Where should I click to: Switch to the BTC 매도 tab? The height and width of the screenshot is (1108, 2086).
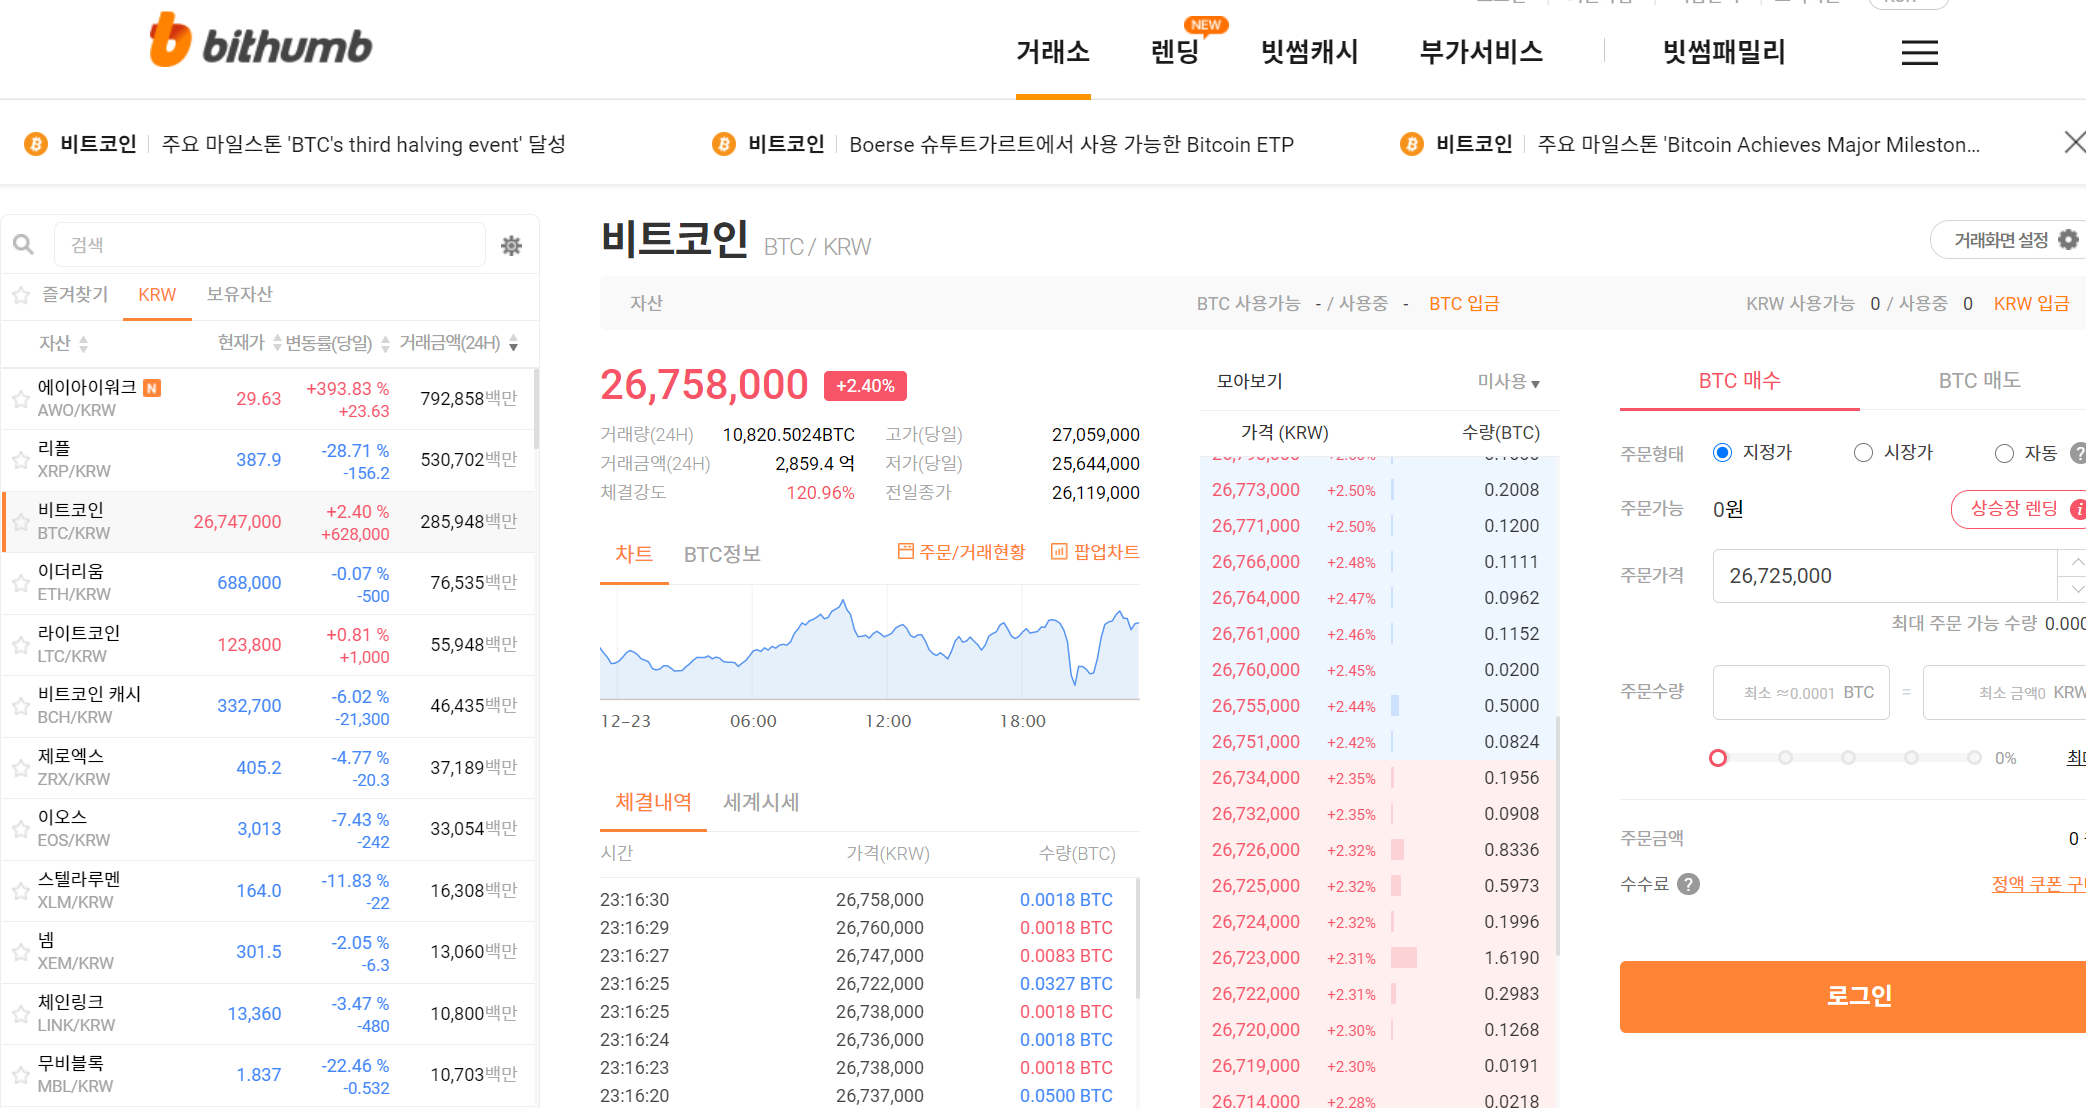(x=1979, y=381)
